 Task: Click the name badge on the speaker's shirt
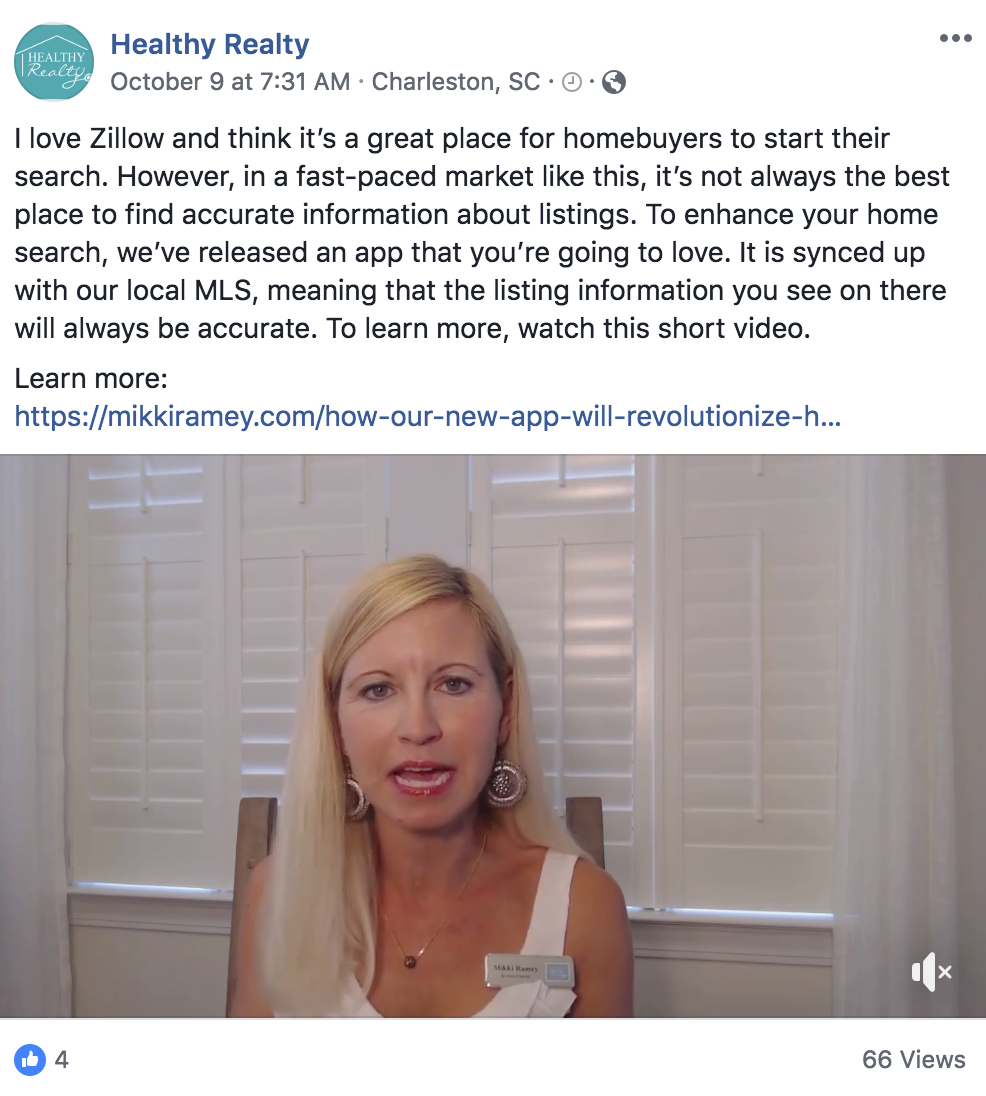[530, 970]
